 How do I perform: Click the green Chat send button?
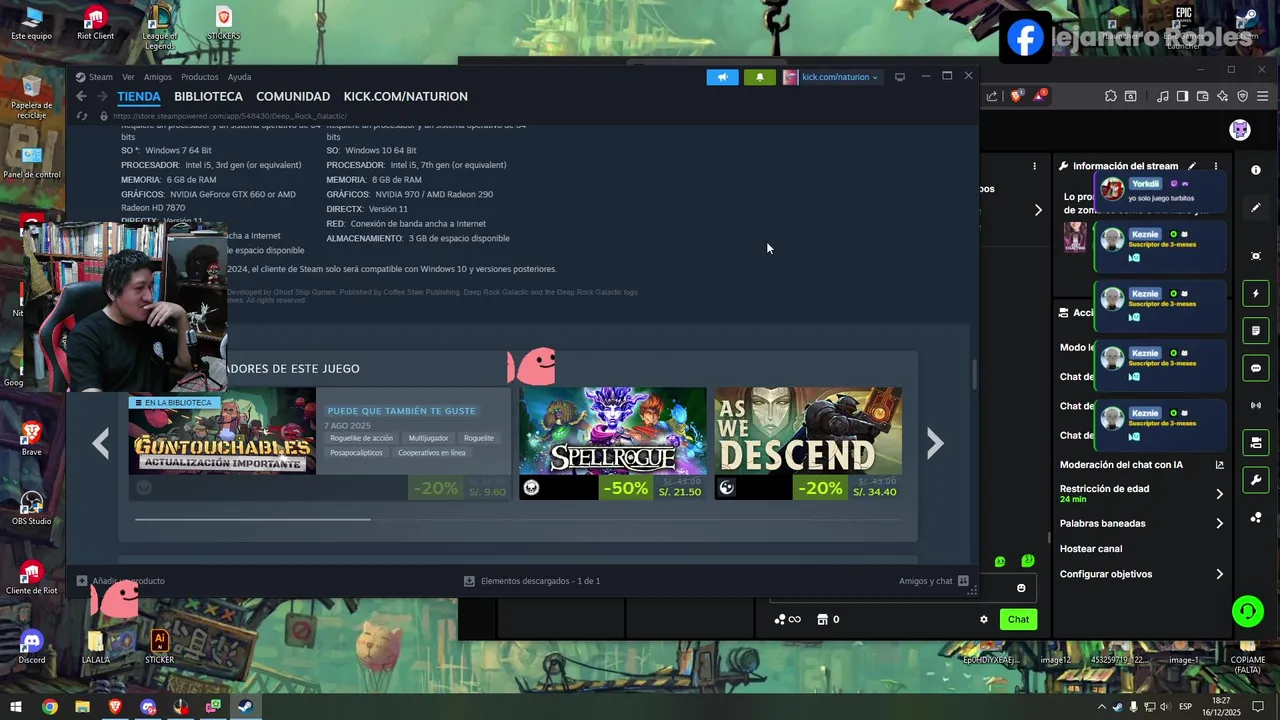click(x=1018, y=619)
